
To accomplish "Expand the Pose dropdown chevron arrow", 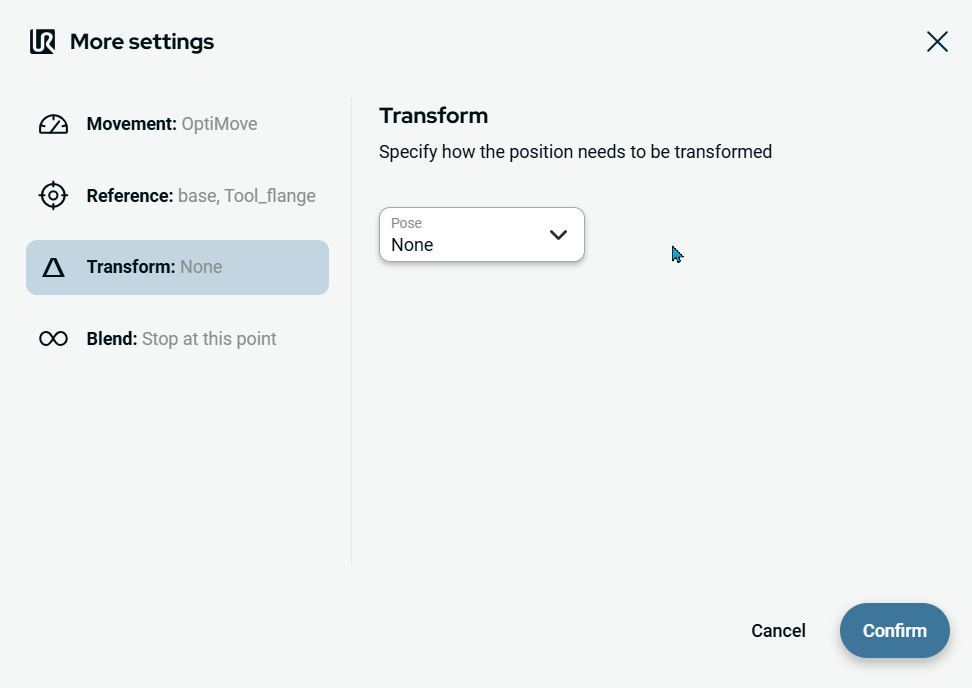I will click(558, 235).
